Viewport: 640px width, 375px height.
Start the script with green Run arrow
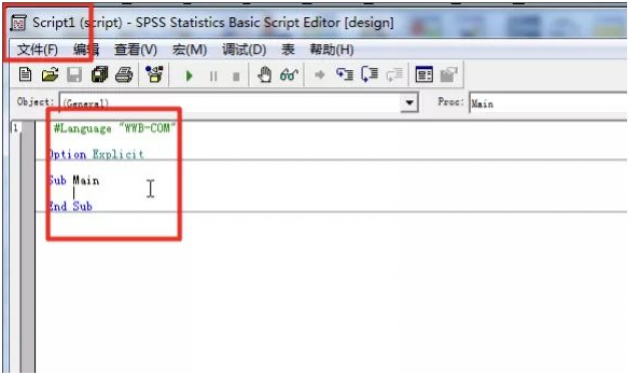click(x=189, y=76)
